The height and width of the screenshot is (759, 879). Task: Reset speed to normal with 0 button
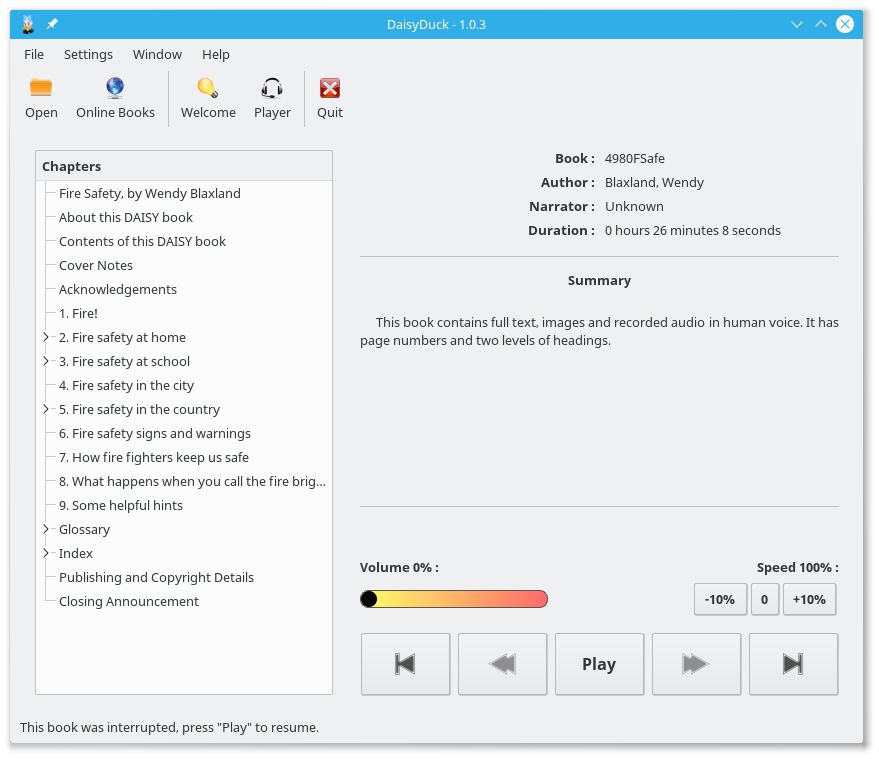click(764, 599)
